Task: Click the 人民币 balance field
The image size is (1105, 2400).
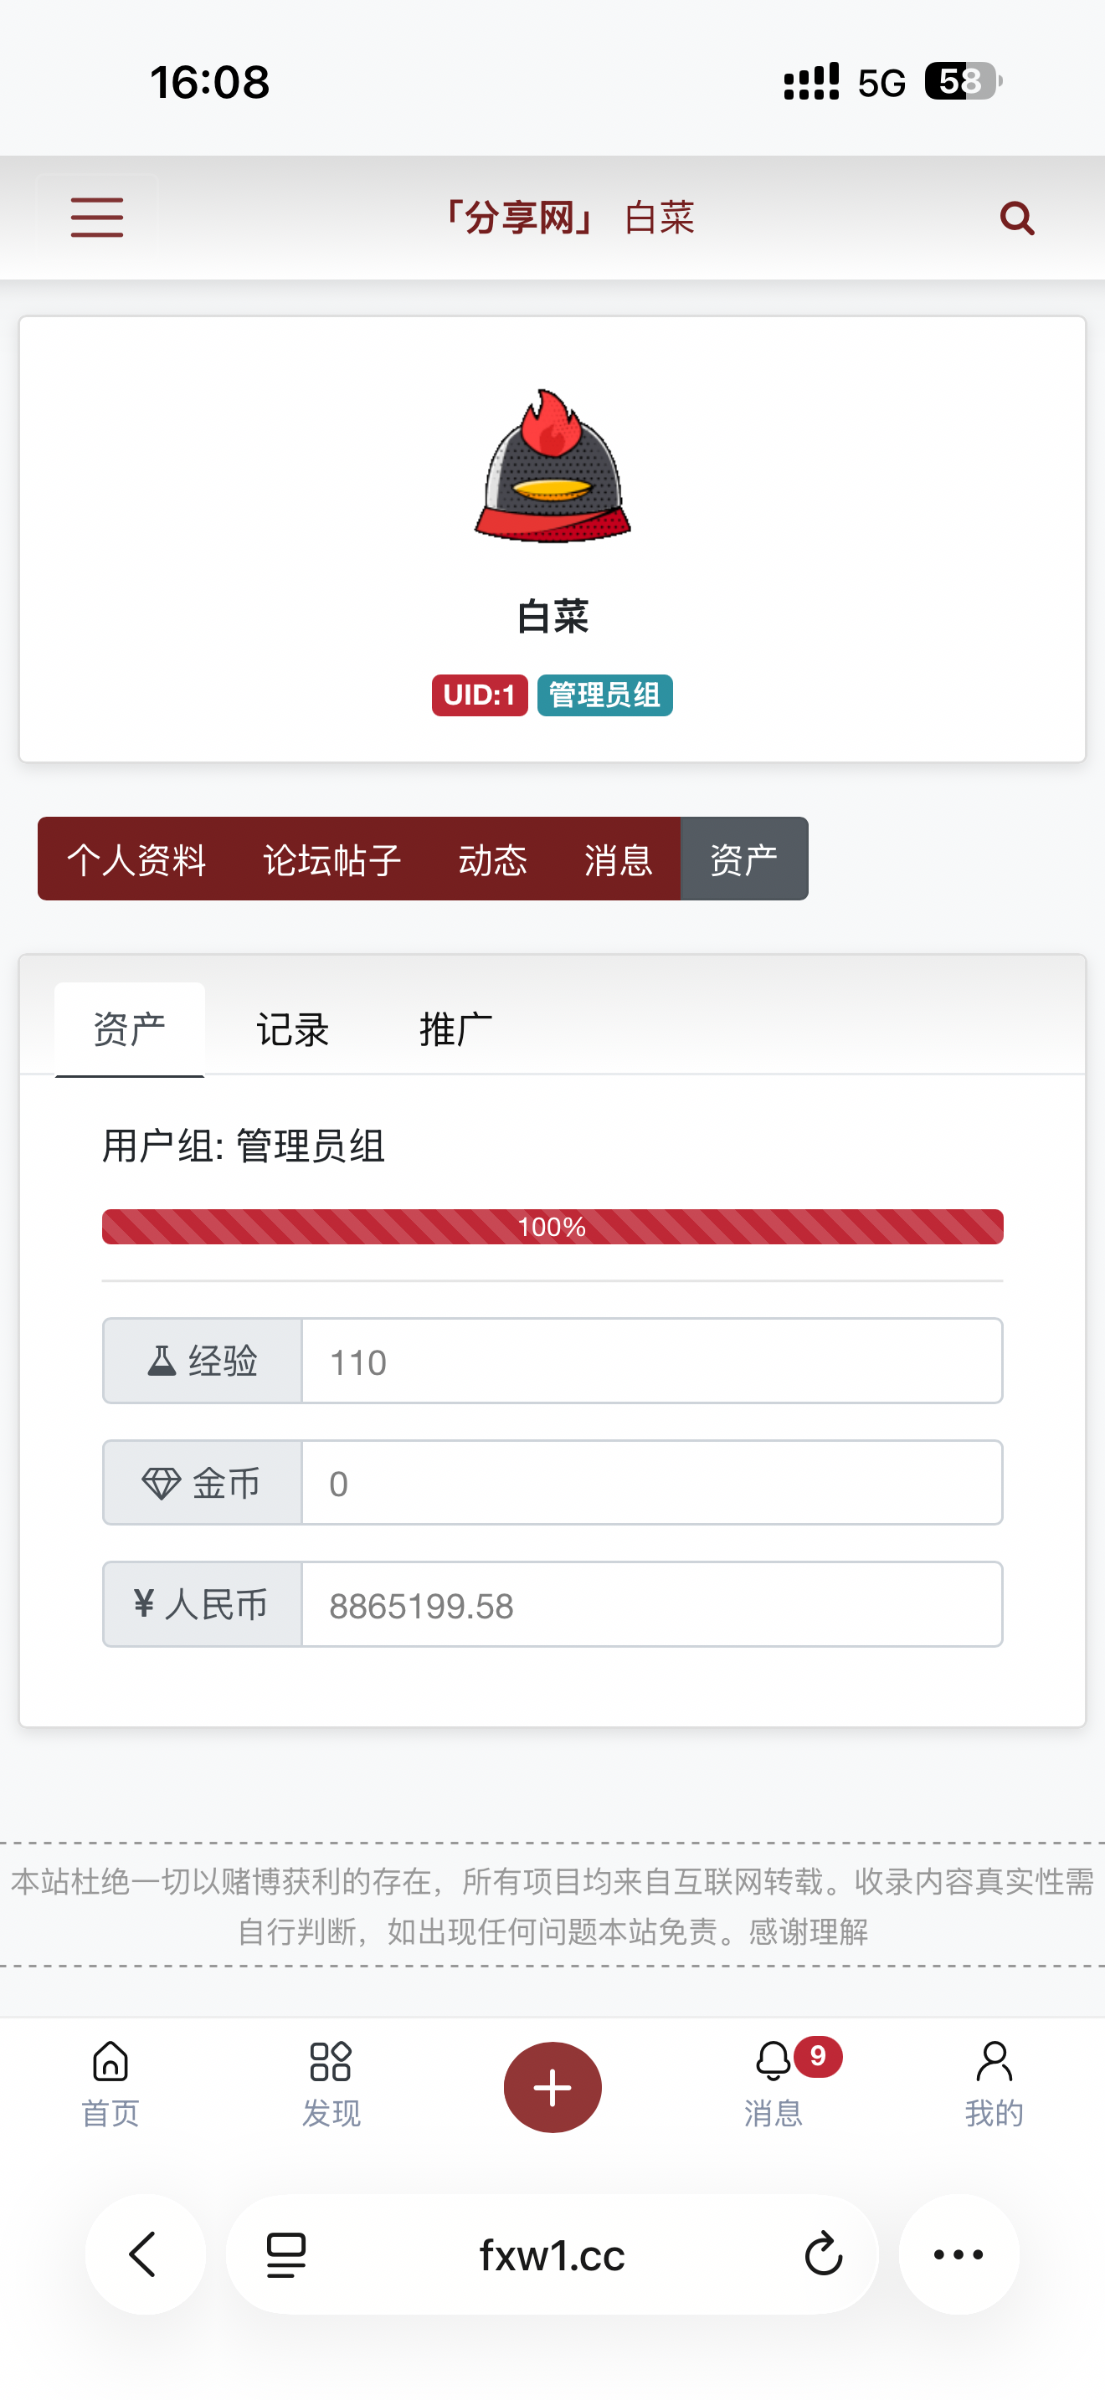Action: pos(651,1605)
